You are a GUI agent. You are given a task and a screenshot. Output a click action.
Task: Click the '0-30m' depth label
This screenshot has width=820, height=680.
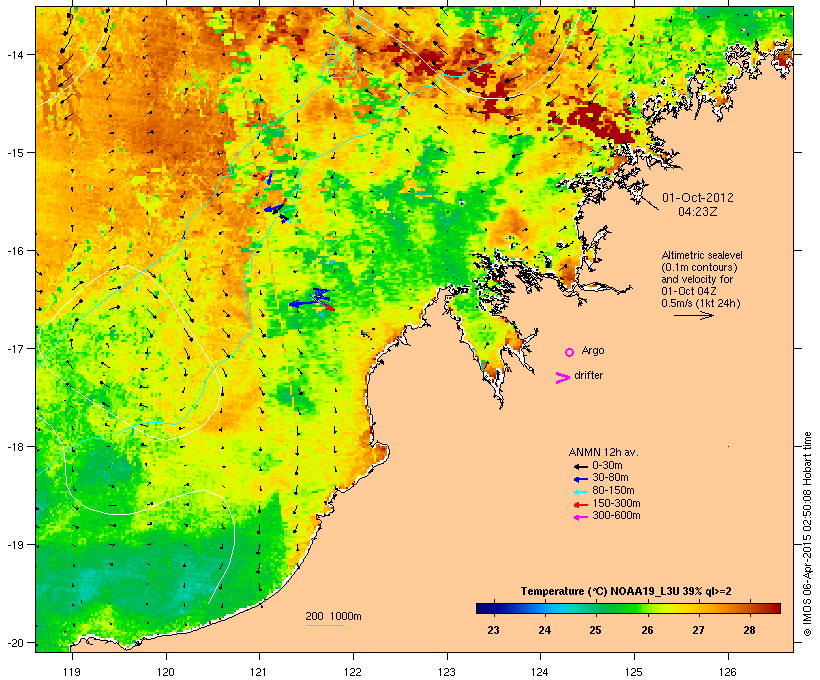click(607, 466)
